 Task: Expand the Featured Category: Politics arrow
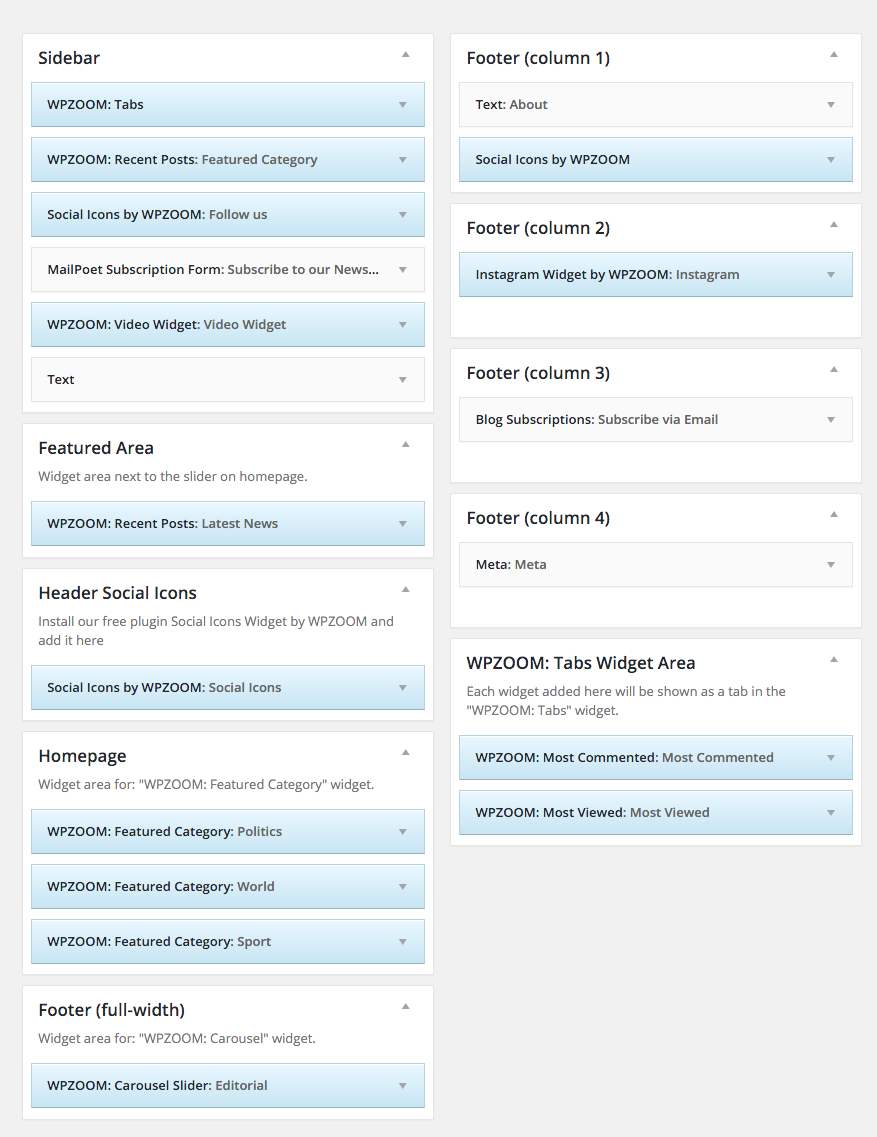pyautogui.click(x=403, y=832)
